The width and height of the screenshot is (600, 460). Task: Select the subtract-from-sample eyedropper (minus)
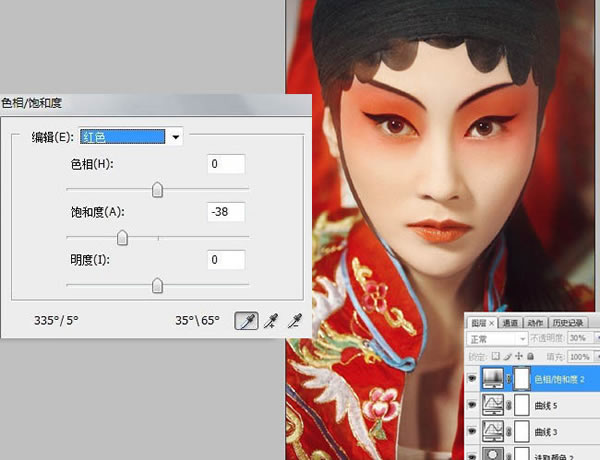point(295,321)
